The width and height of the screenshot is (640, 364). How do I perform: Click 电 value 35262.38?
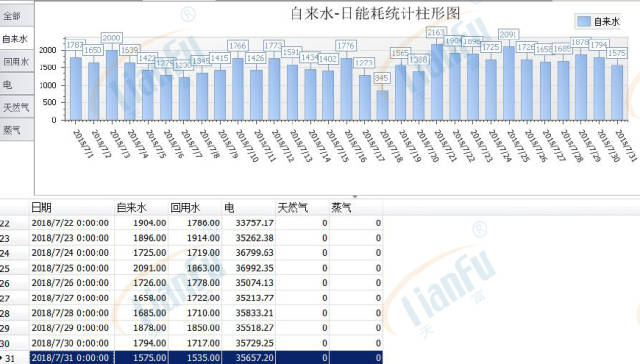[x=249, y=238]
